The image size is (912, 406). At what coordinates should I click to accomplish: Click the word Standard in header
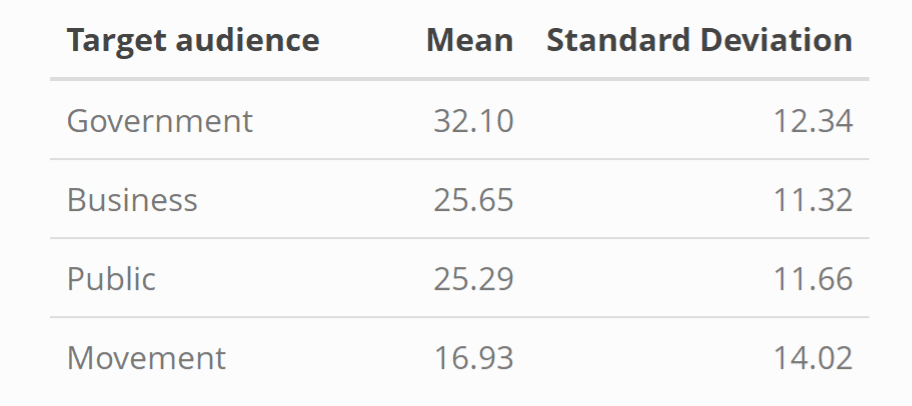(x=619, y=41)
